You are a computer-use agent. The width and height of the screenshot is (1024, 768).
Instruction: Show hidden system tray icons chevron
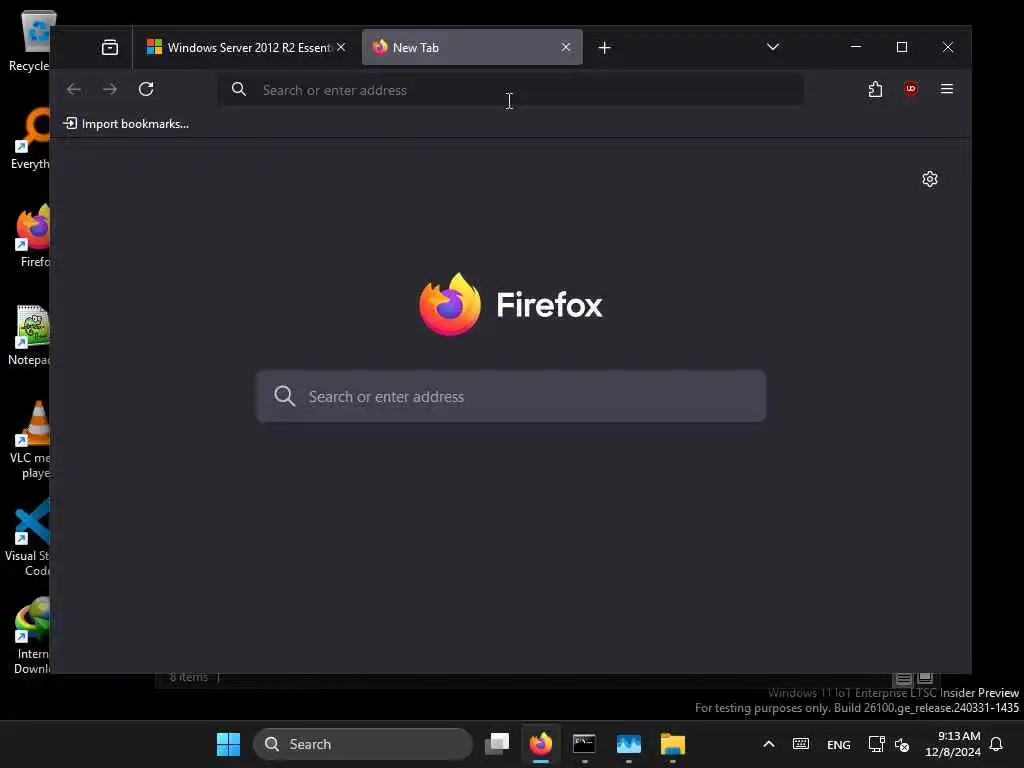point(769,744)
